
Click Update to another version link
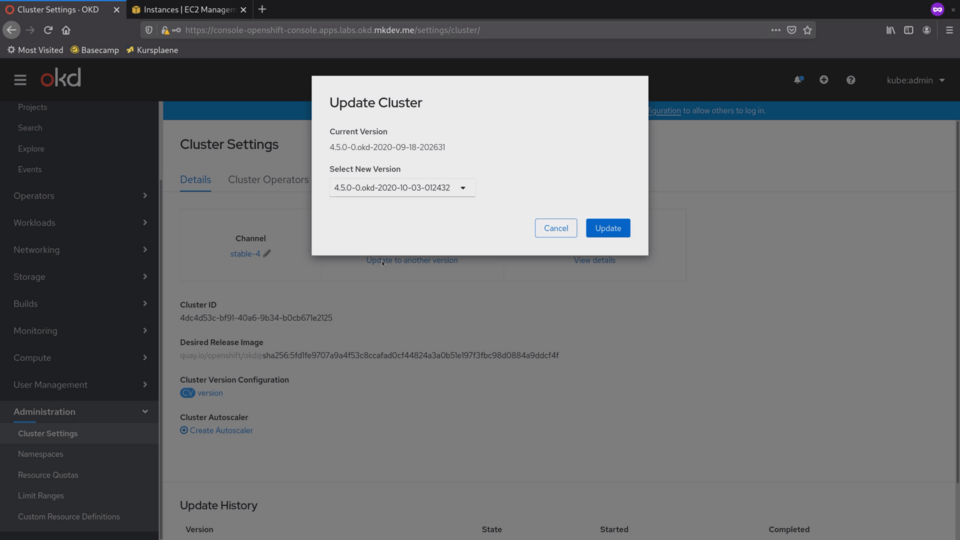pyautogui.click(x=412, y=260)
